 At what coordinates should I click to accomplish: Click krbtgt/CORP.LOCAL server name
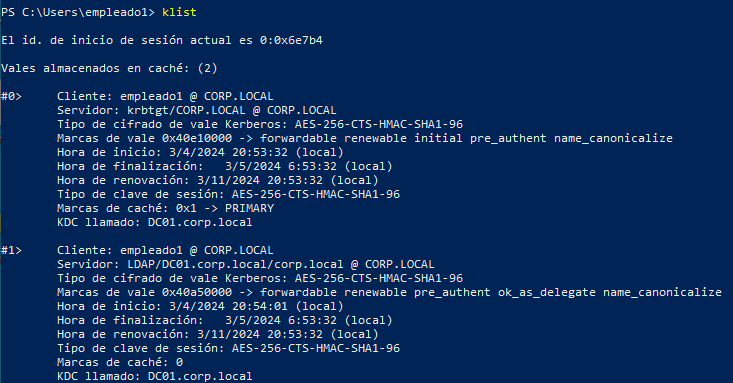click(x=186, y=110)
